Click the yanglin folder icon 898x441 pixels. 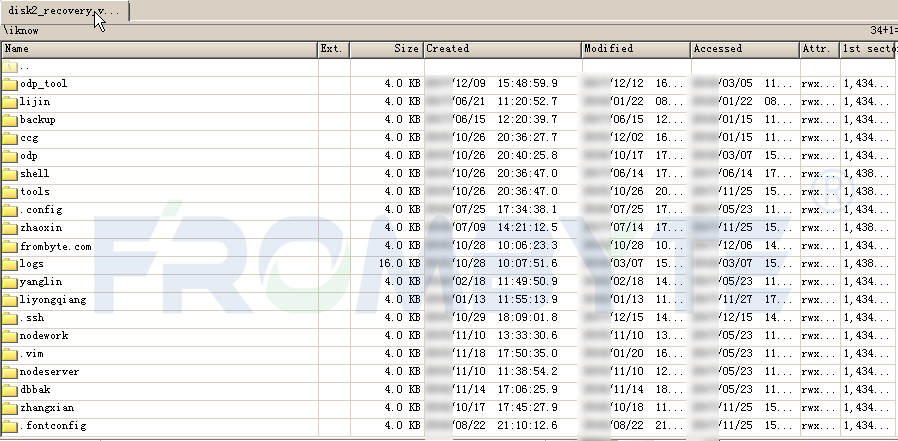click(10, 282)
